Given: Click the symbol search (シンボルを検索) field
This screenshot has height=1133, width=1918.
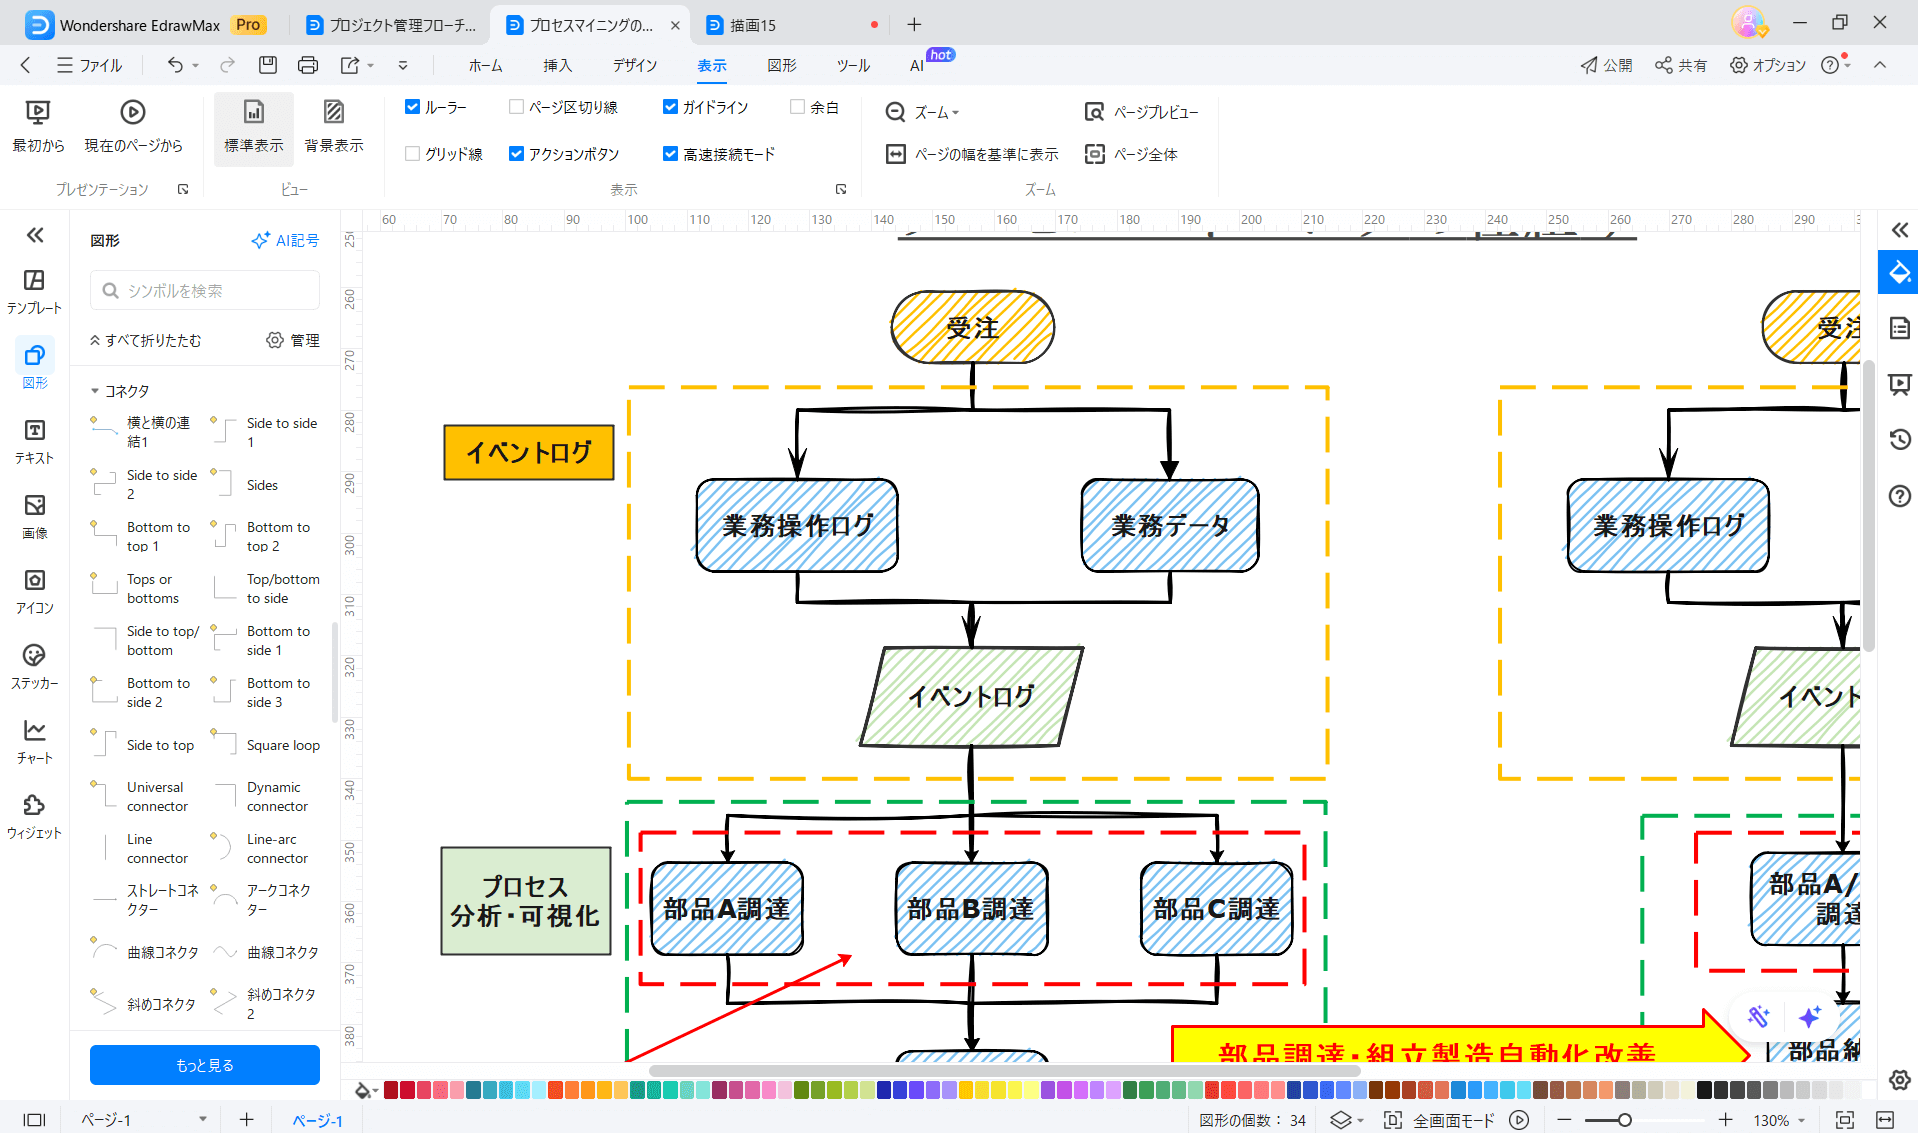Looking at the screenshot, I should 205,290.
